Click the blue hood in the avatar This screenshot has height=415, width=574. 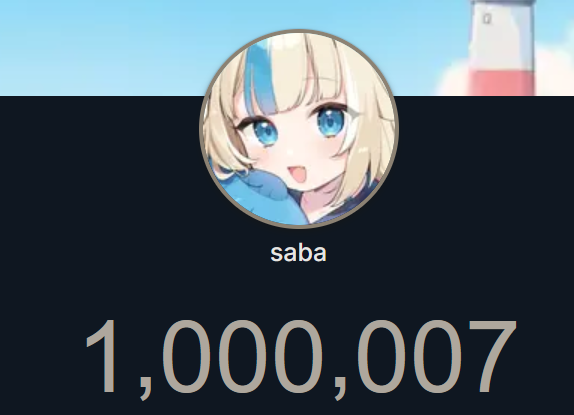point(256,196)
